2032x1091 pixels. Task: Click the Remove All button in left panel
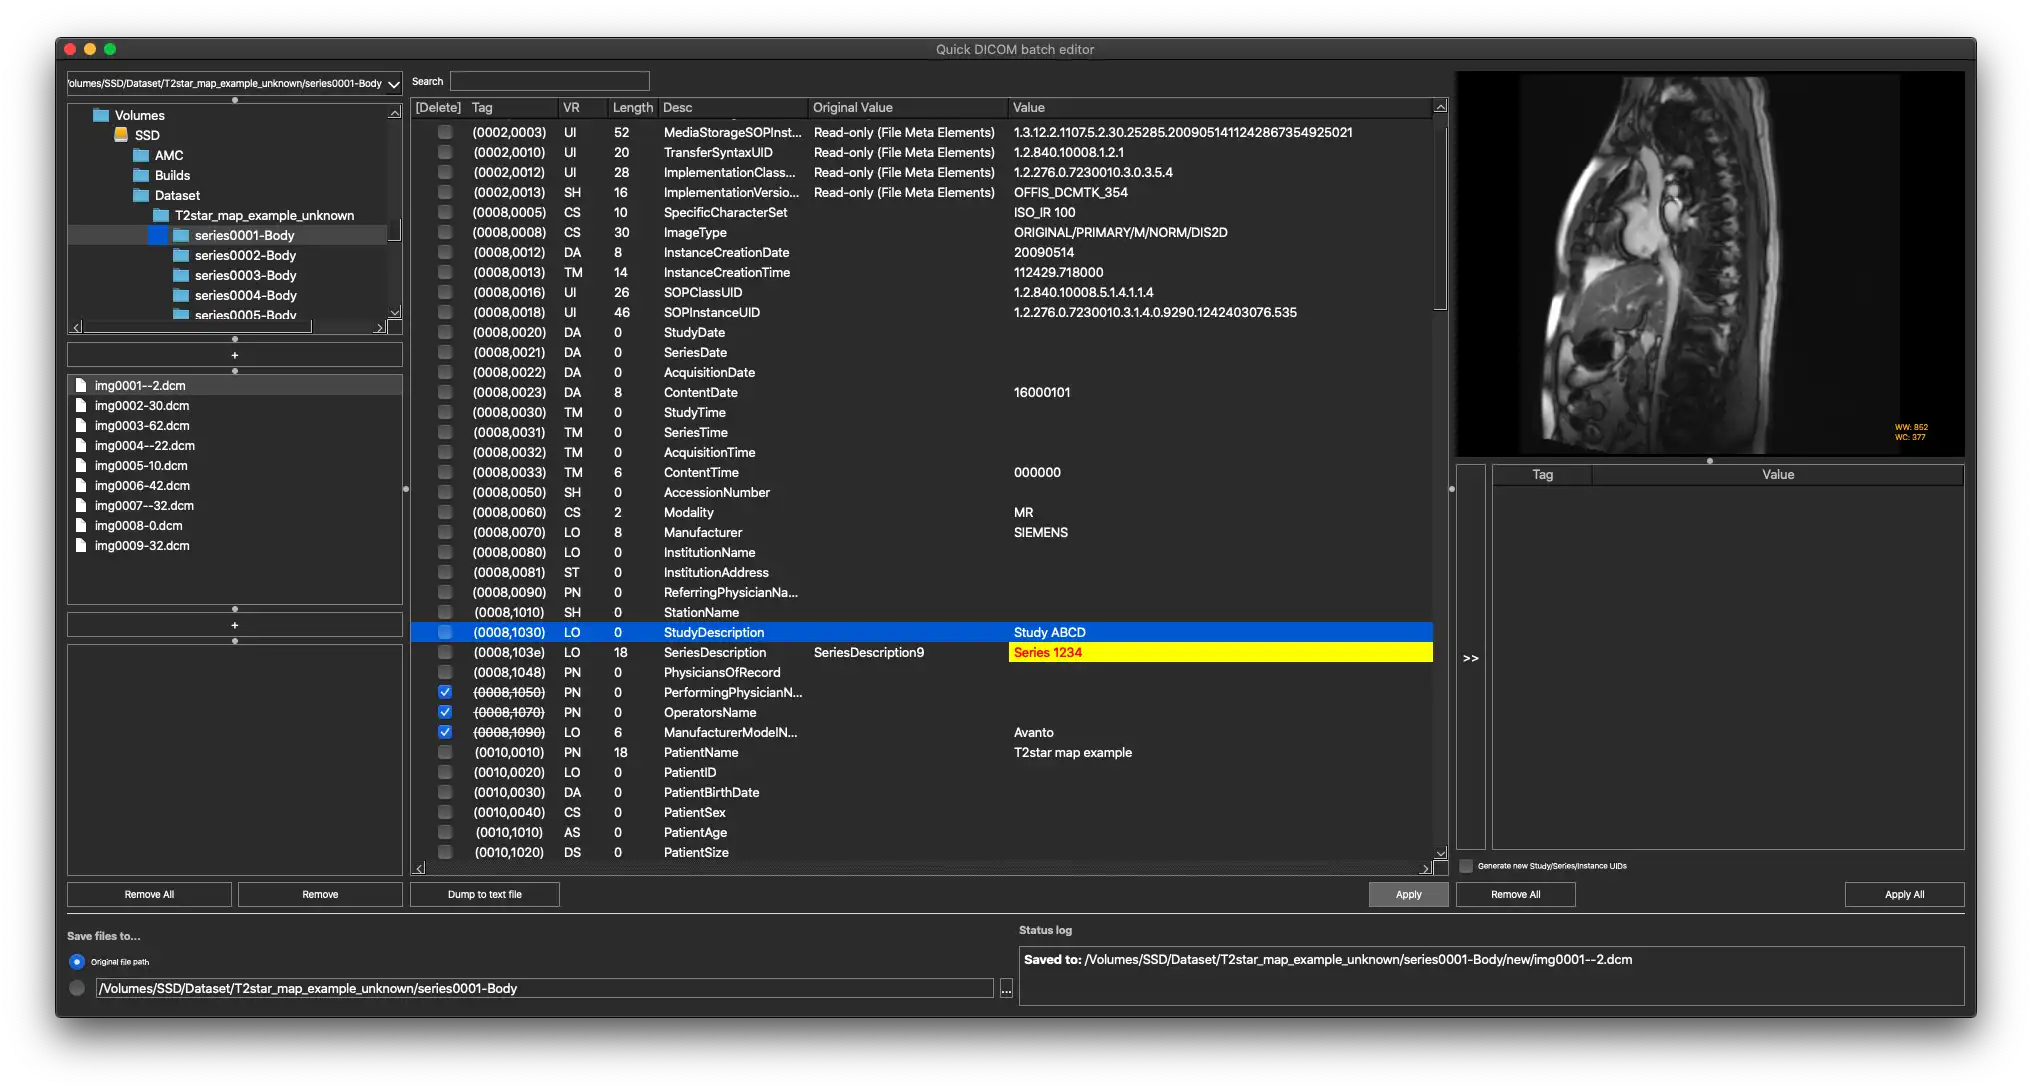click(x=149, y=893)
